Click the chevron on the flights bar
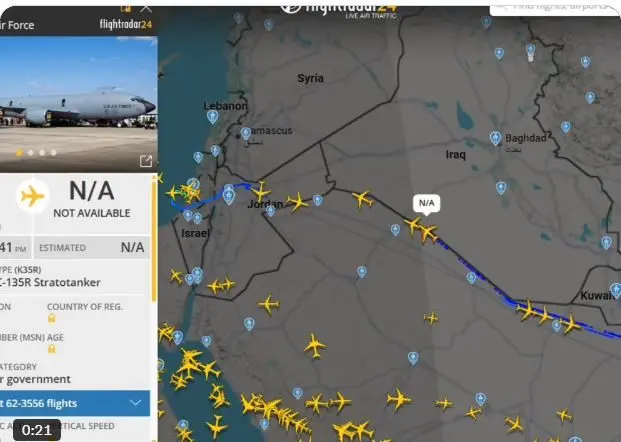The image size is (621, 442). pyautogui.click(x=135, y=403)
